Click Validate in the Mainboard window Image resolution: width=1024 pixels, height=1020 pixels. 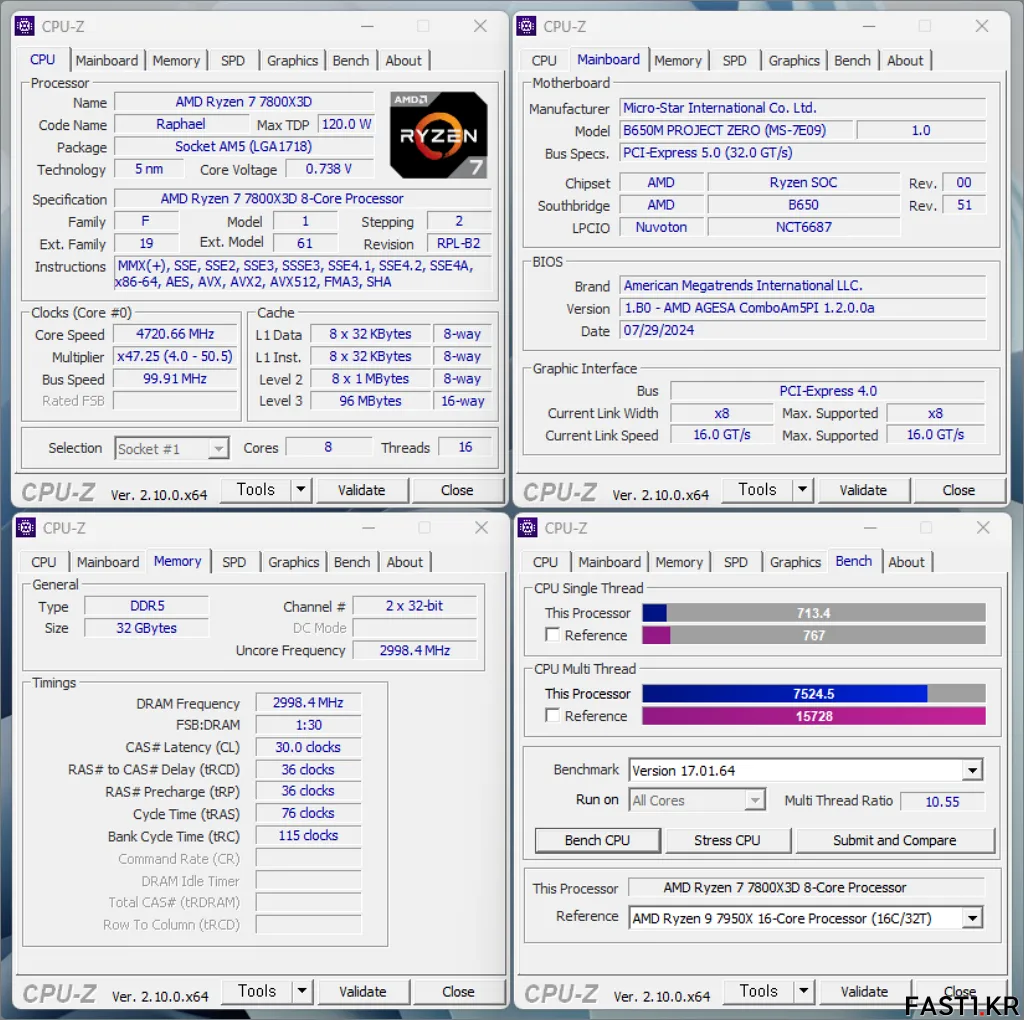pos(863,490)
